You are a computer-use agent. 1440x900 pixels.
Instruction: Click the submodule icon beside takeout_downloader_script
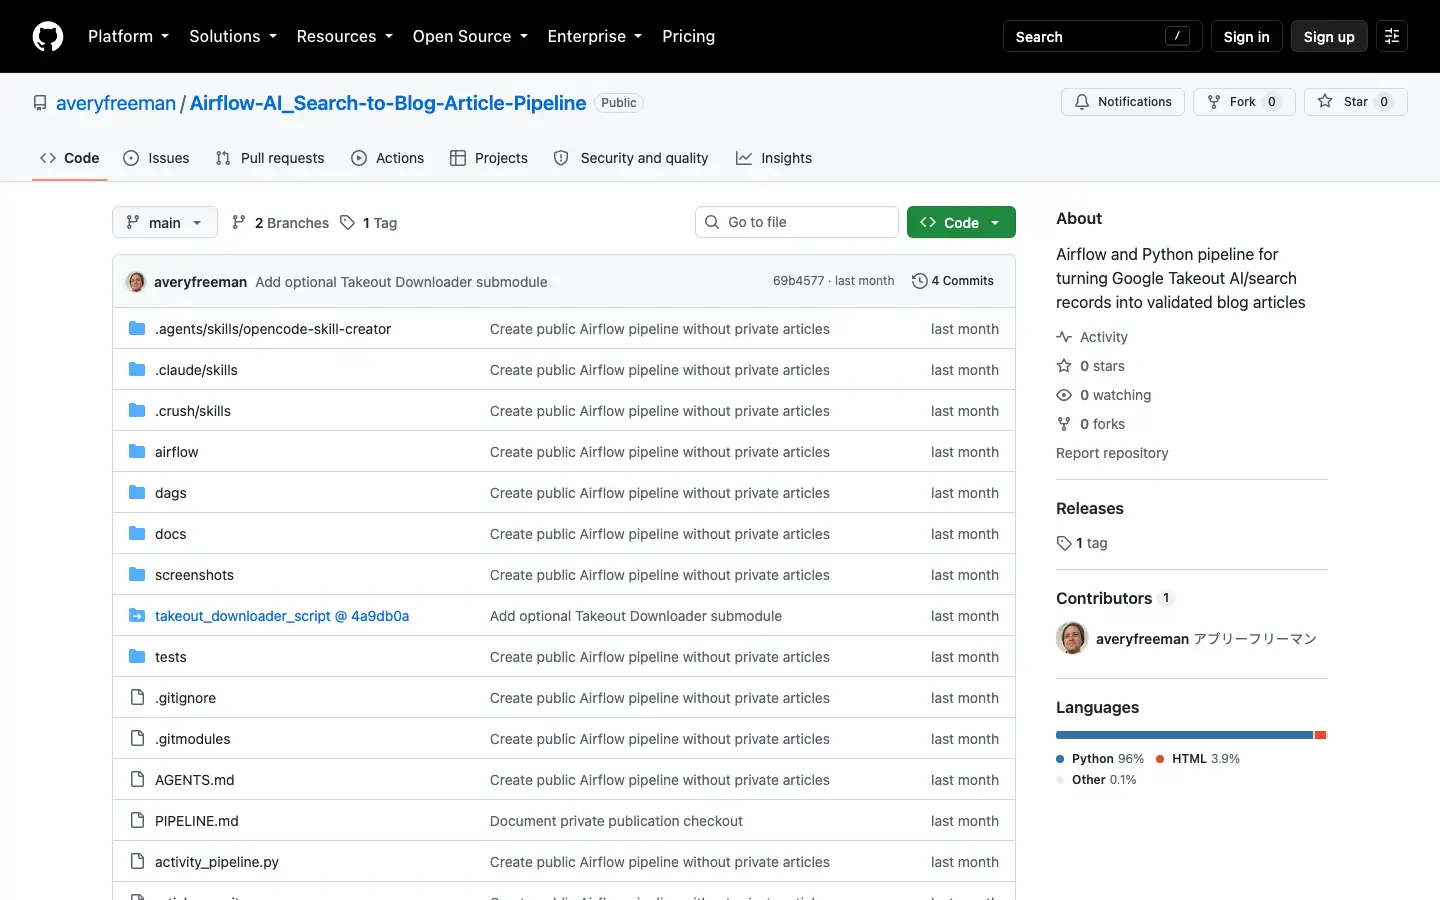pyautogui.click(x=137, y=616)
